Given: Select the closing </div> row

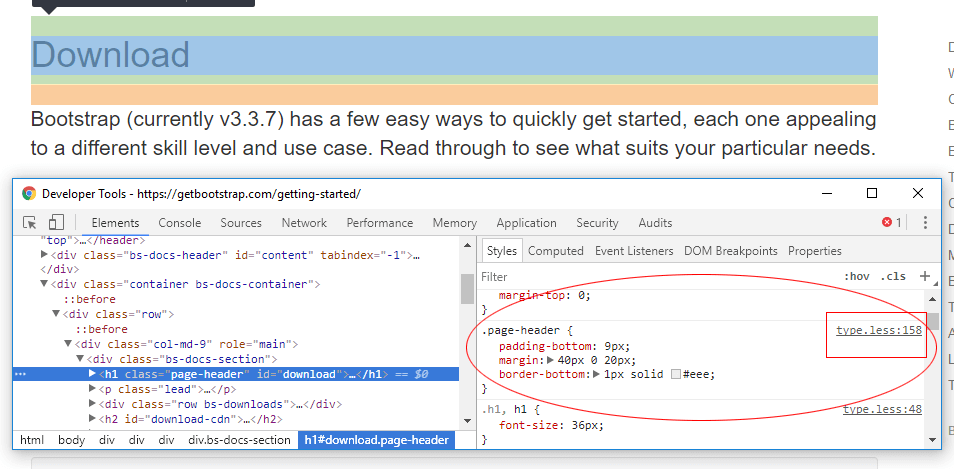Looking at the screenshot, I should [x=58, y=269].
